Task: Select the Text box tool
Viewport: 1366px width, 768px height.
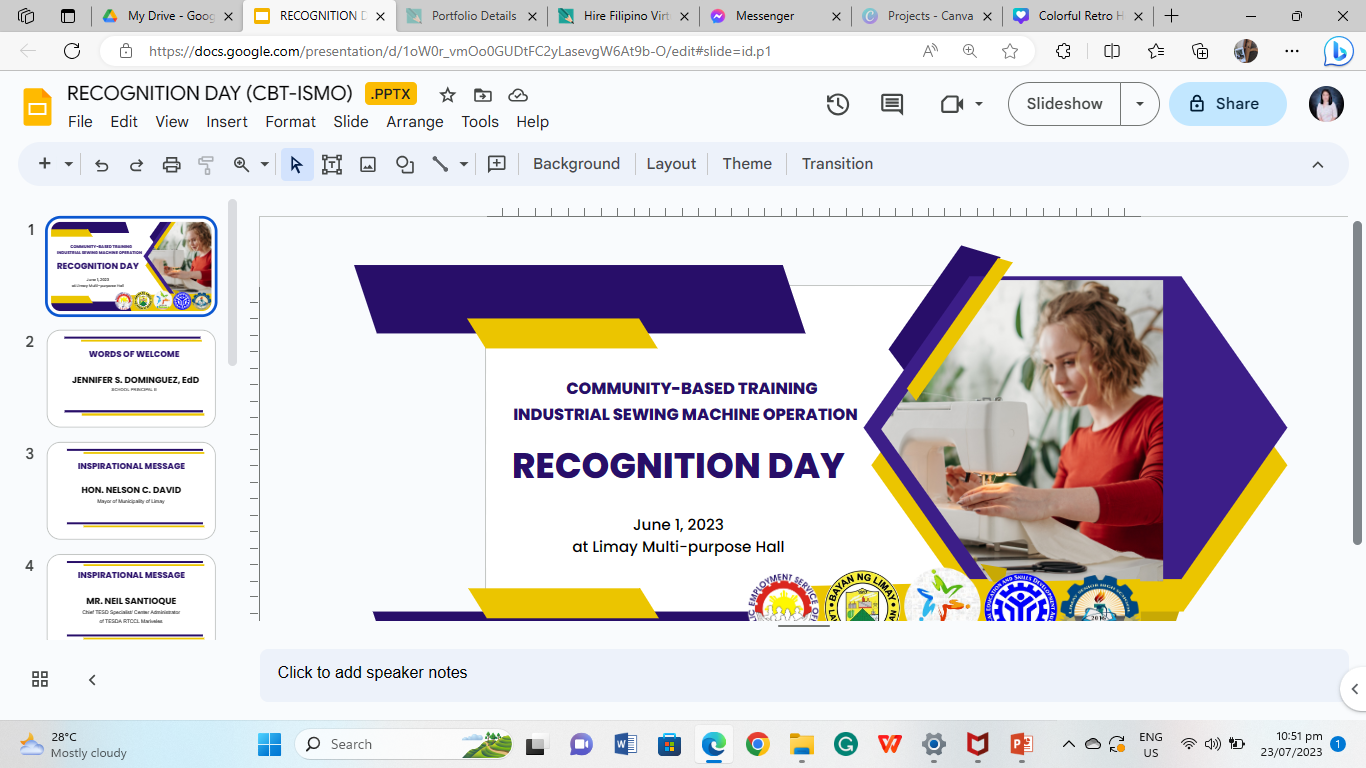Action: tap(332, 165)
